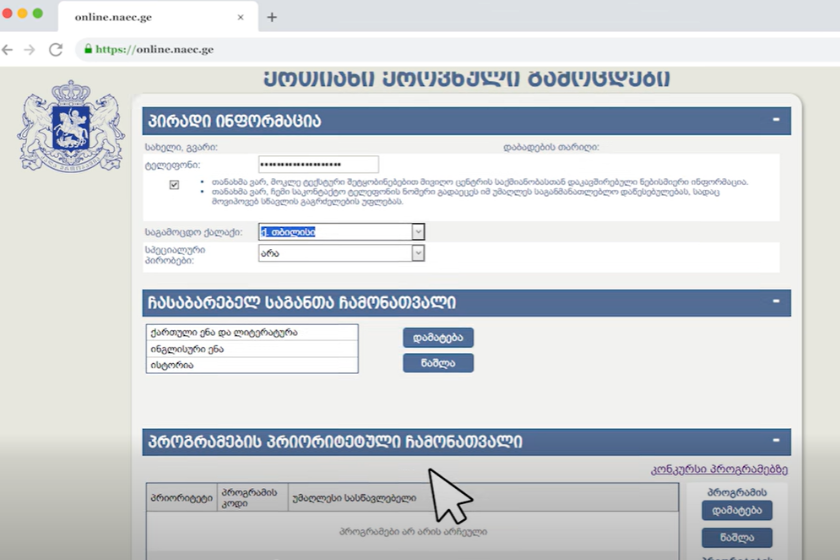840x560 pixels.
Task: Click დამატება button beside the subject list
Action: (438, 338)
